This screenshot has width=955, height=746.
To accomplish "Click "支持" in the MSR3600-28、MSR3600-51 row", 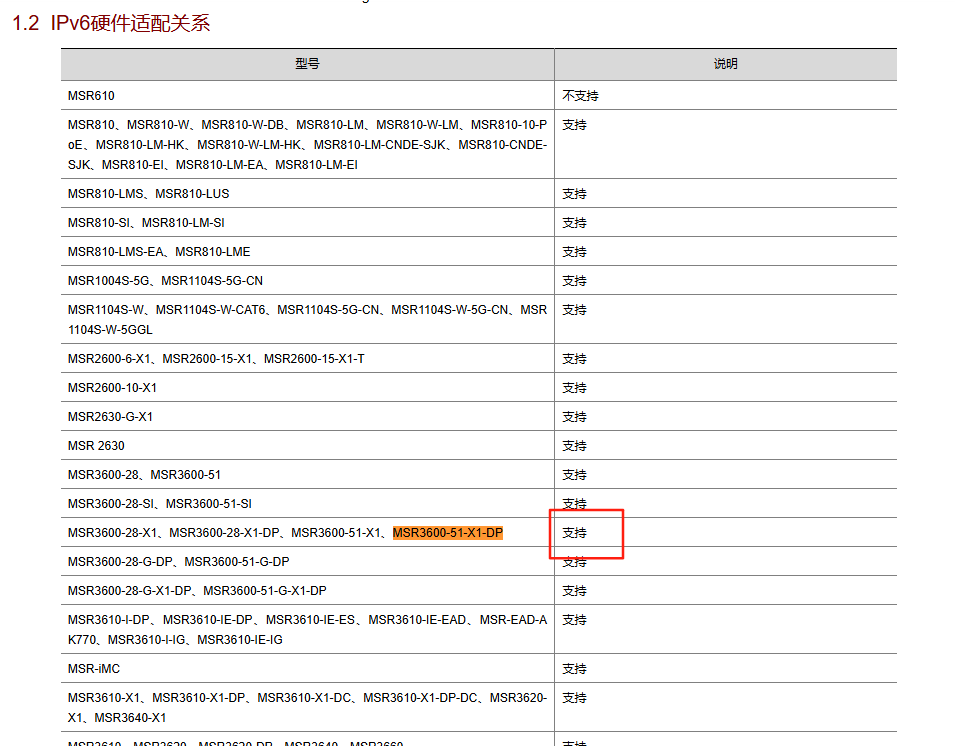I will point(574,474).
